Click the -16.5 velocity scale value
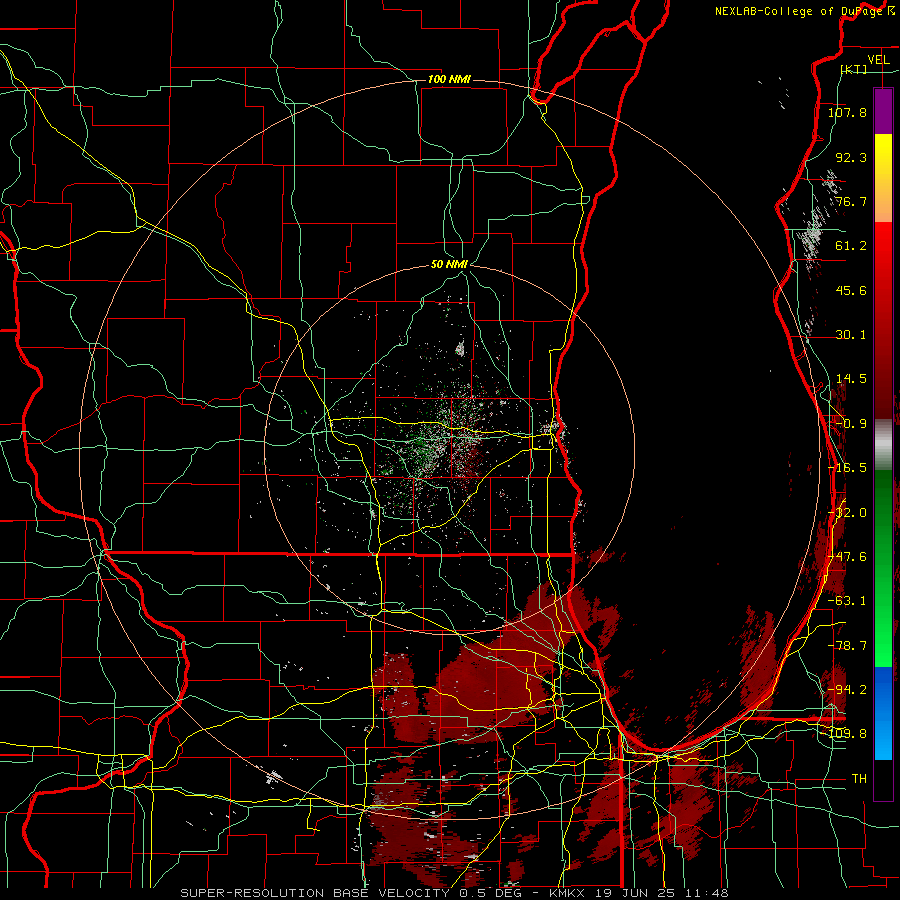Screen dimensions: 900x900 point(847,468)
